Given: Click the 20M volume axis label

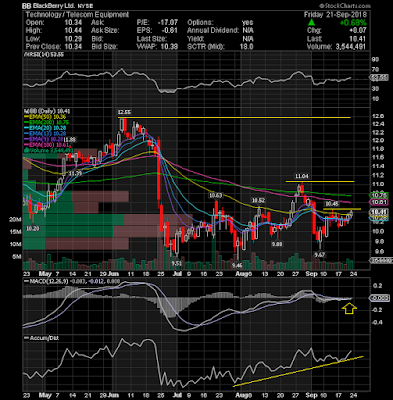Looking at the screenshot, I should [16, 220].
